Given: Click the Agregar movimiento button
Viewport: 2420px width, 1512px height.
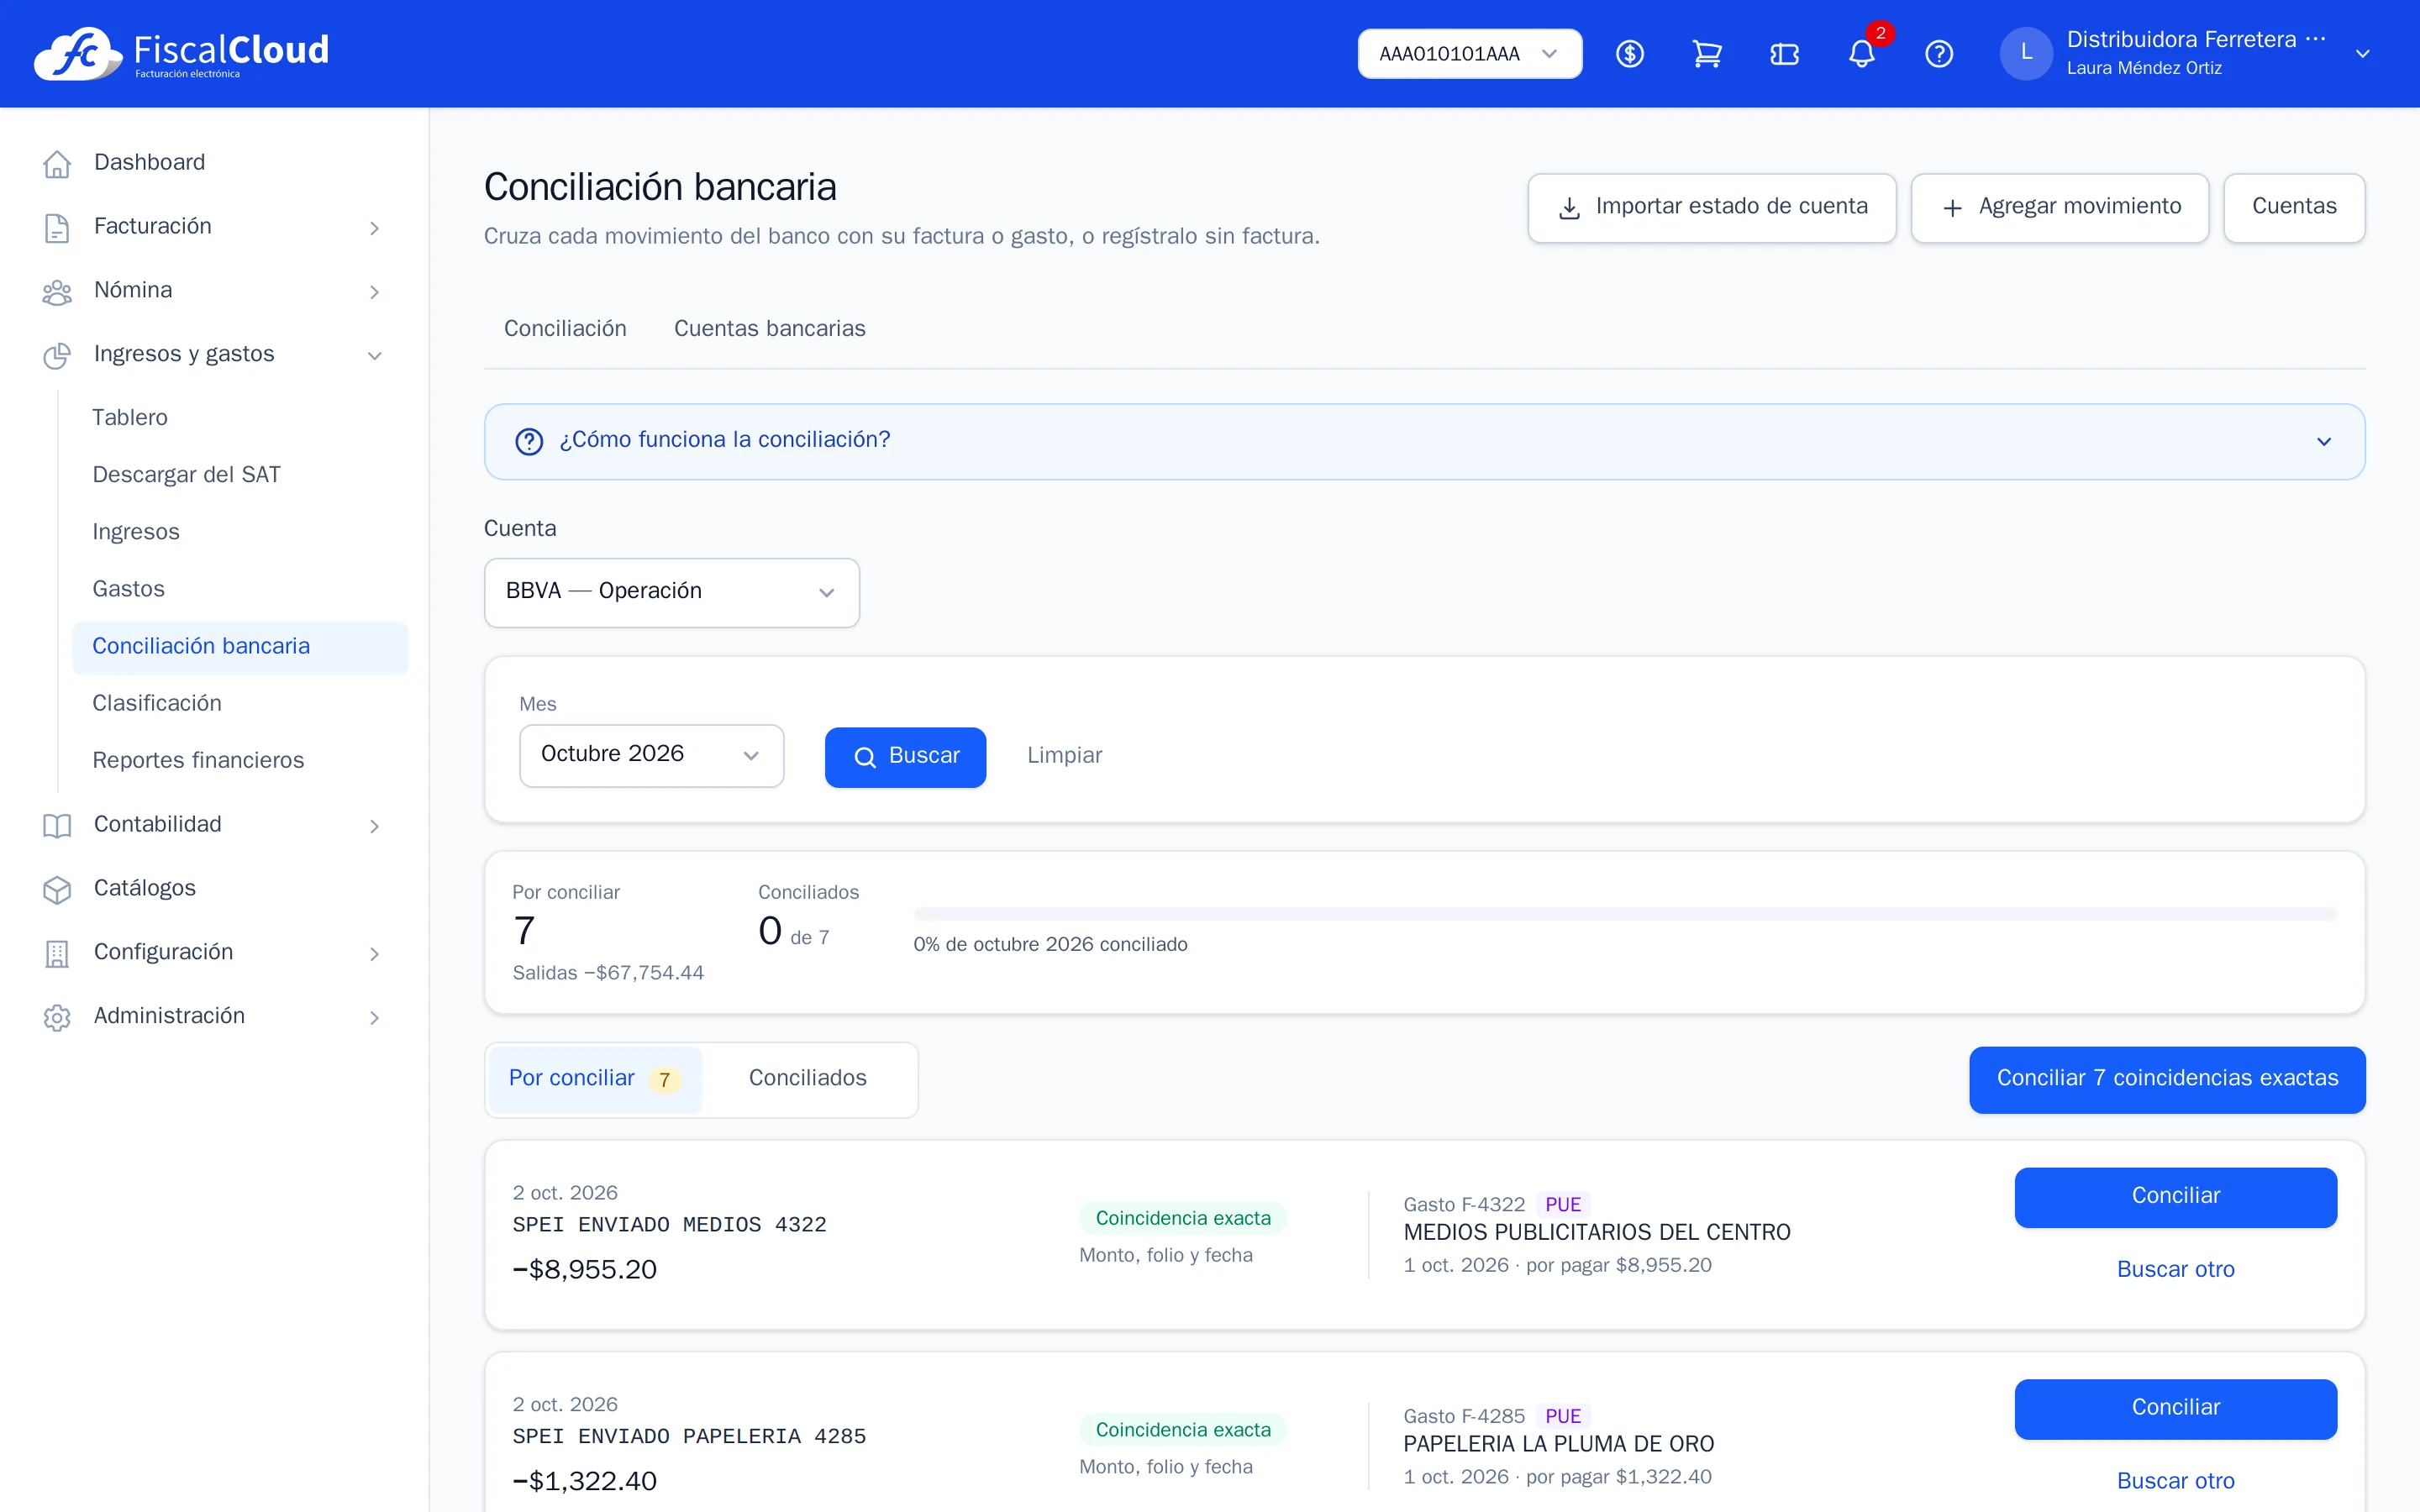Looking at the screenshot, I should pyautogui.click(x=2059, y=207).
